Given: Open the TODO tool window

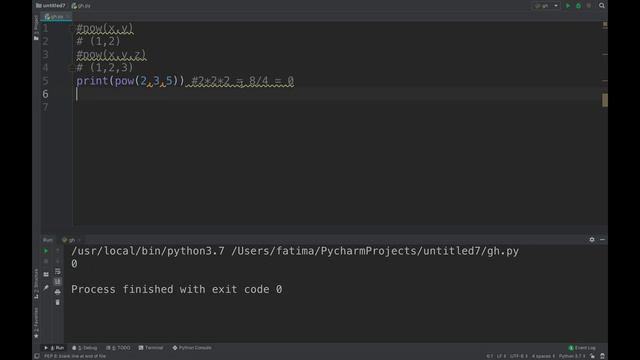Looking at the screenshot, I should (118, 348).
